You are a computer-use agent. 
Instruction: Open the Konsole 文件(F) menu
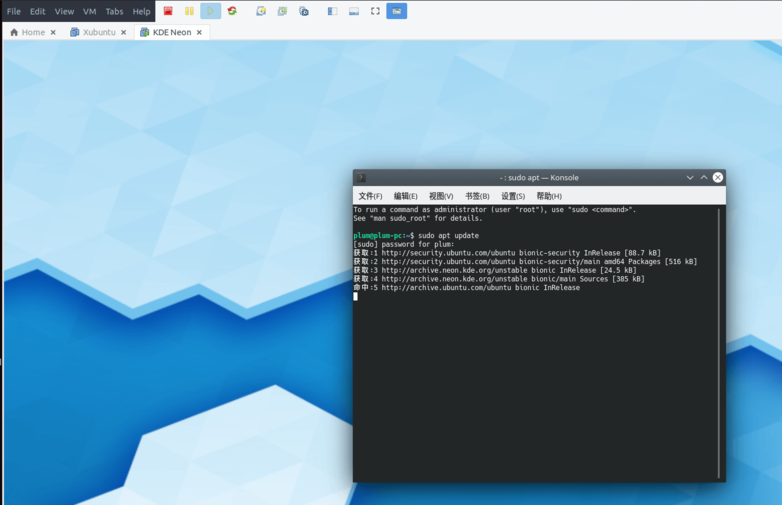(370, 196)
